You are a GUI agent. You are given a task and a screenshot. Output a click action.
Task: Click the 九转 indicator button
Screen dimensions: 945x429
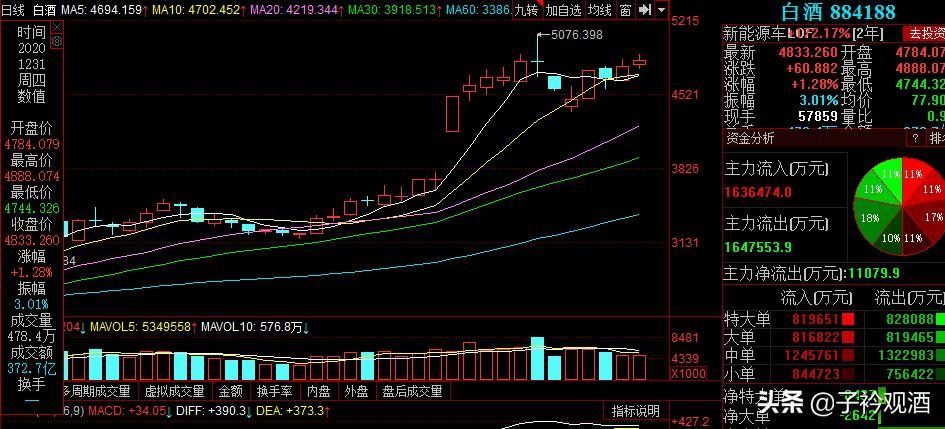tap(527, 10)
